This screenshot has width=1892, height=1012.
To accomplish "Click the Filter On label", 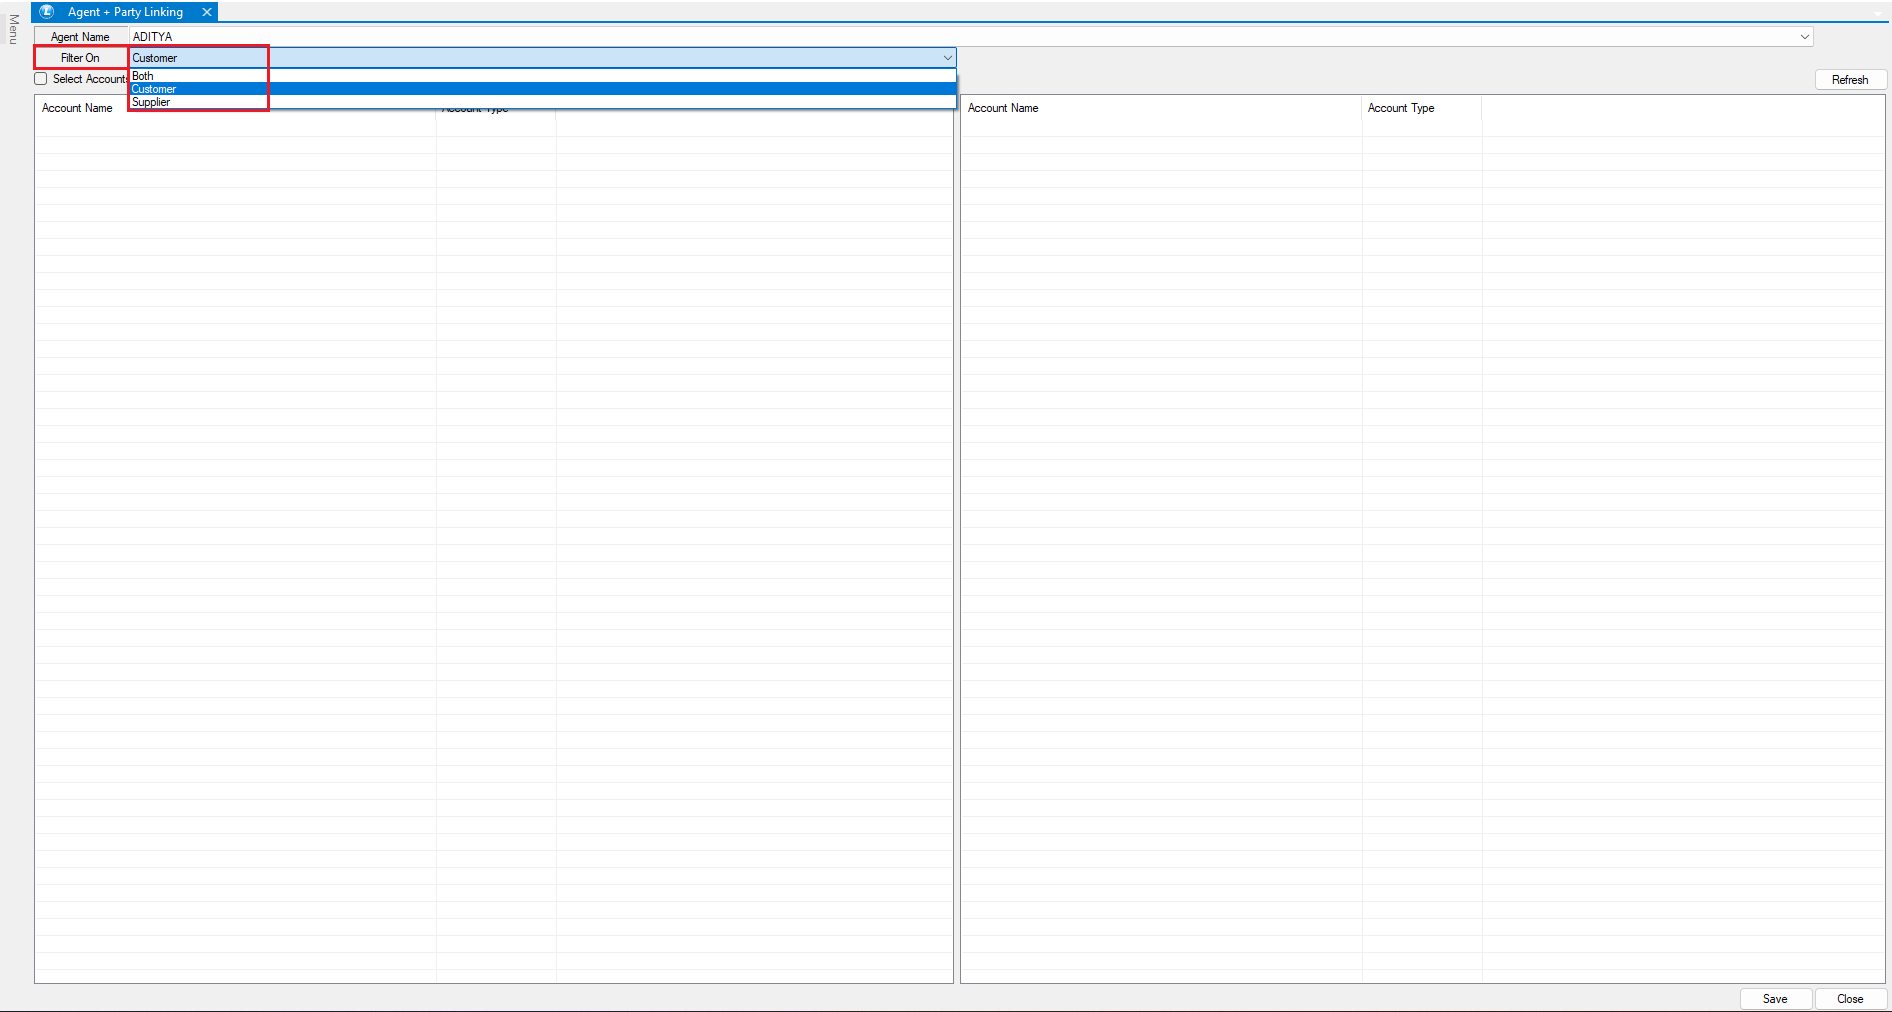I will 80,58.
